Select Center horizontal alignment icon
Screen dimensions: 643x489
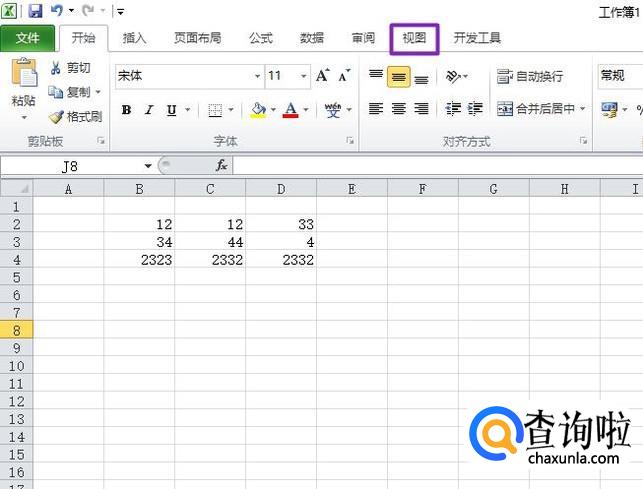tap(399, 109)
